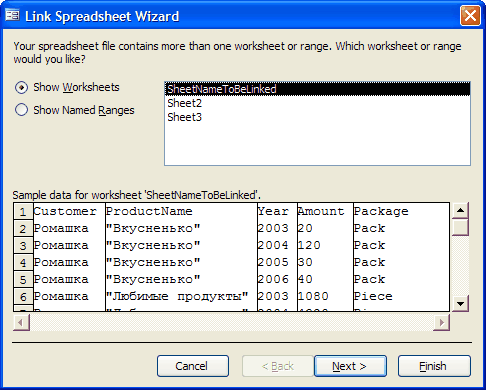Select row header 1 in sample data

coord(23,211)
